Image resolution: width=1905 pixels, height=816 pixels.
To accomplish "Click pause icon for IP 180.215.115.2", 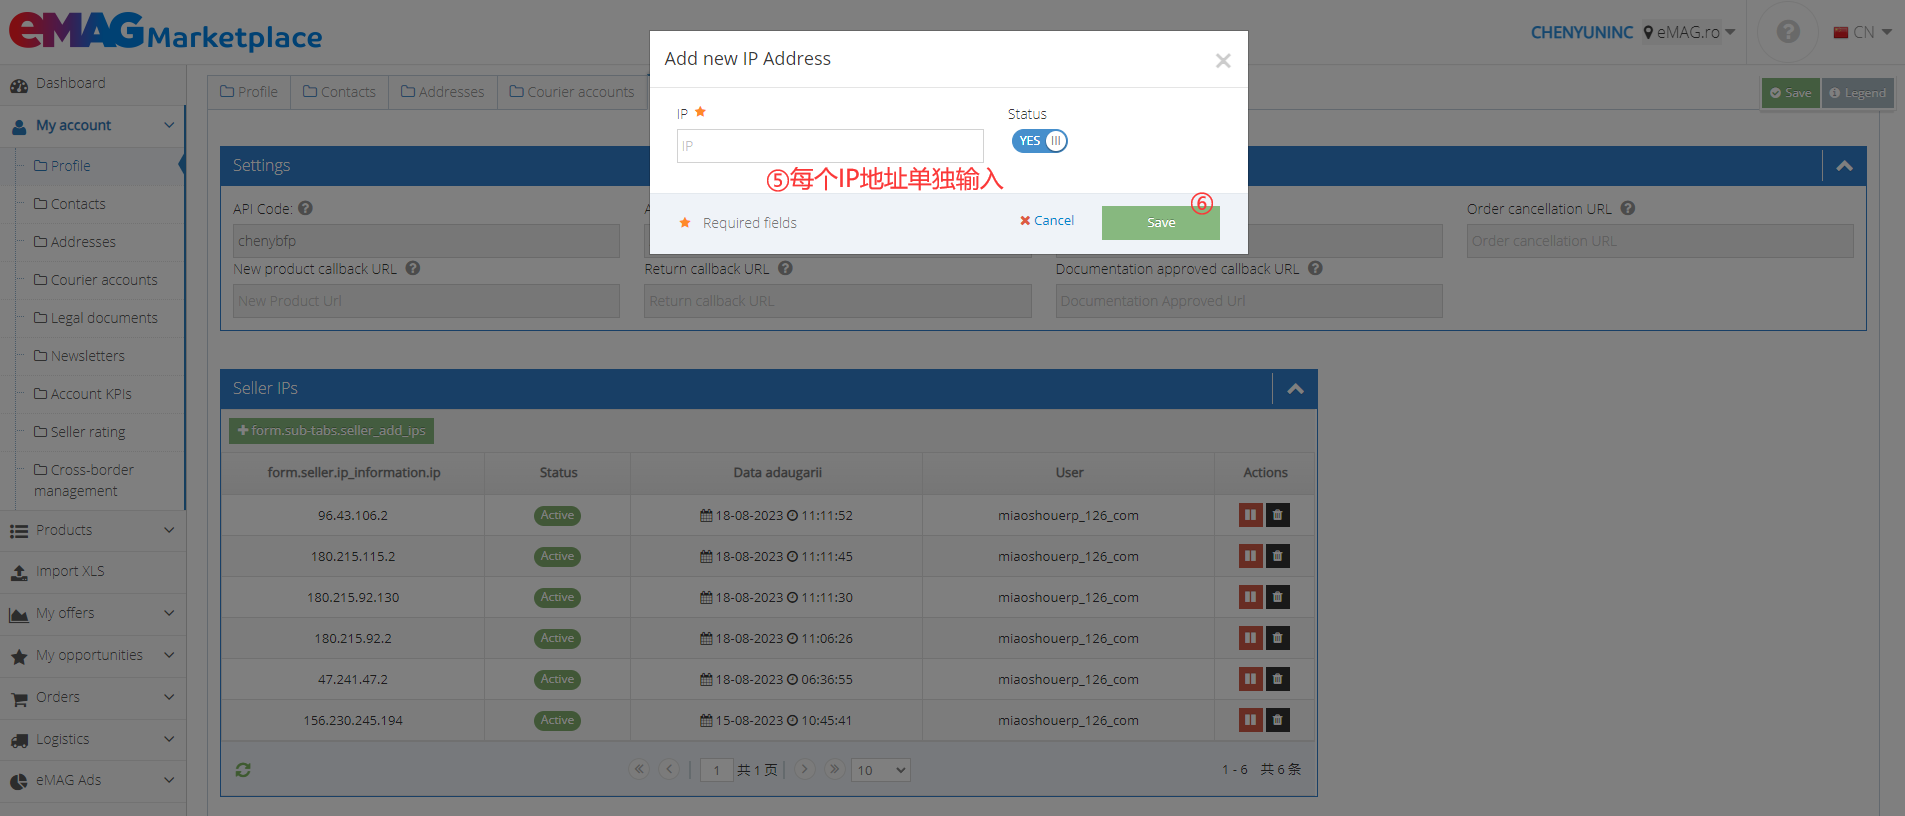I will pyautogui.click(x=1250, y=556).
